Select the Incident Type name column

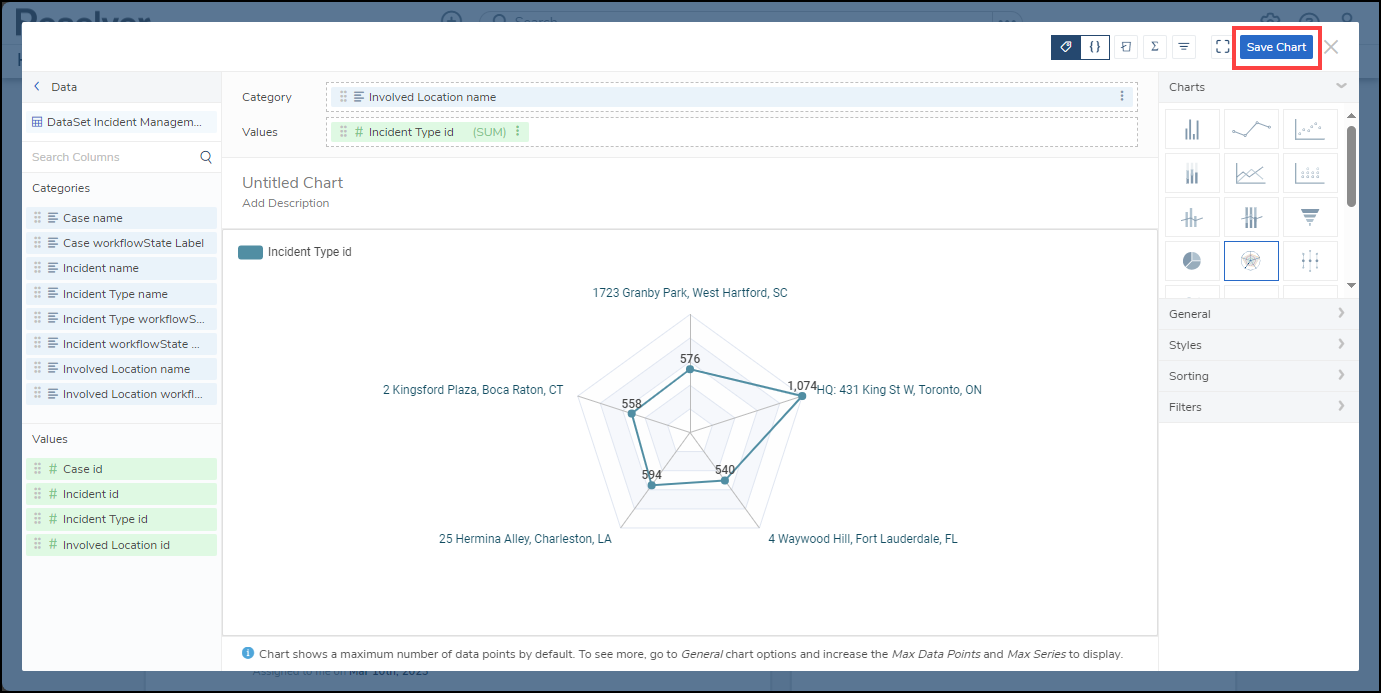(121, 294)
